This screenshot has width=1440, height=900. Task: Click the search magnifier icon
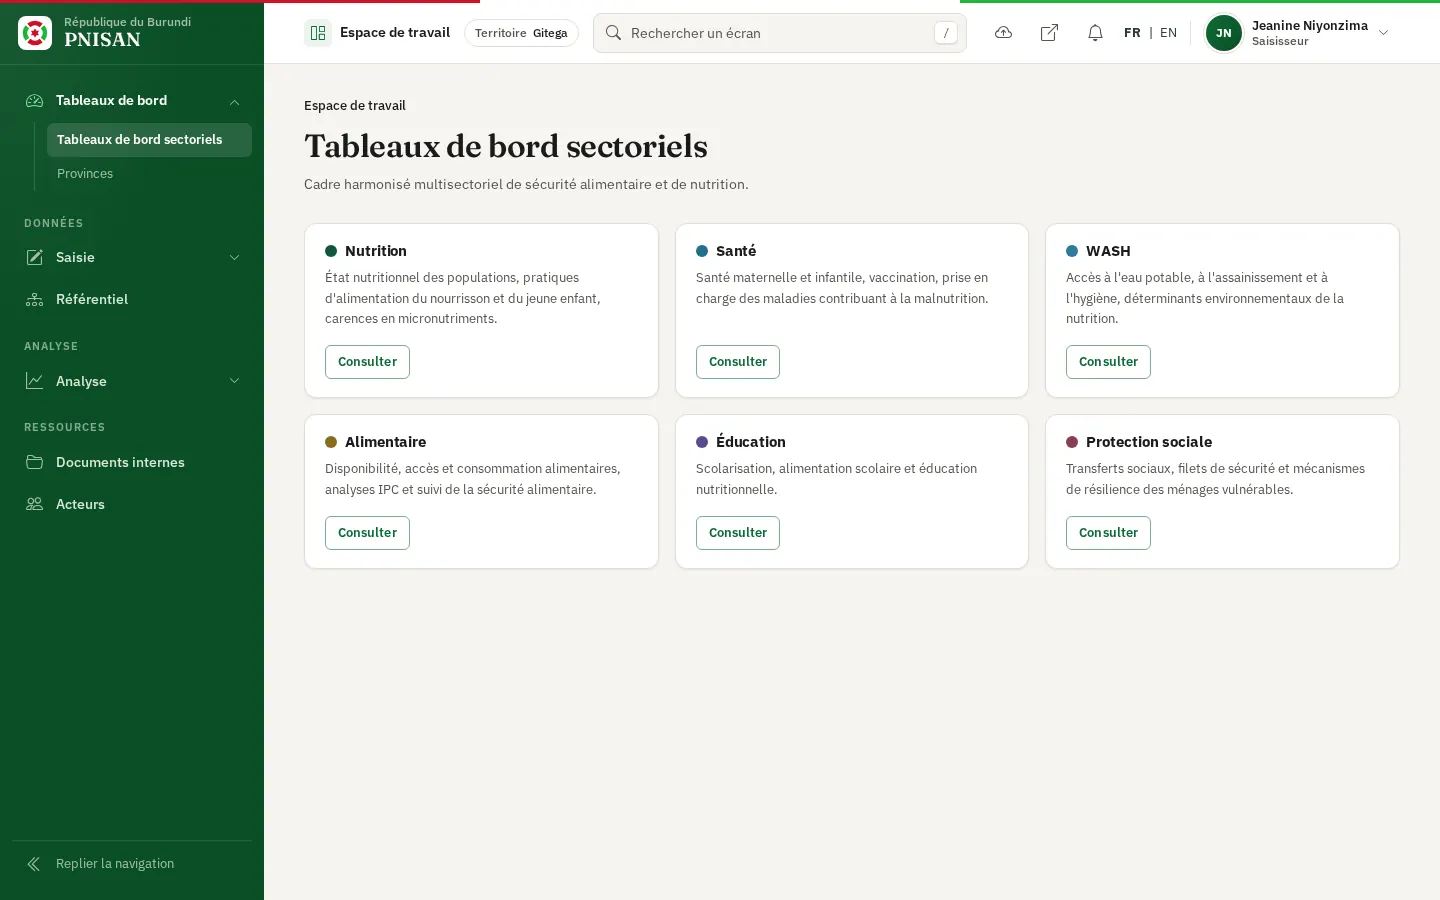(614, 33)
